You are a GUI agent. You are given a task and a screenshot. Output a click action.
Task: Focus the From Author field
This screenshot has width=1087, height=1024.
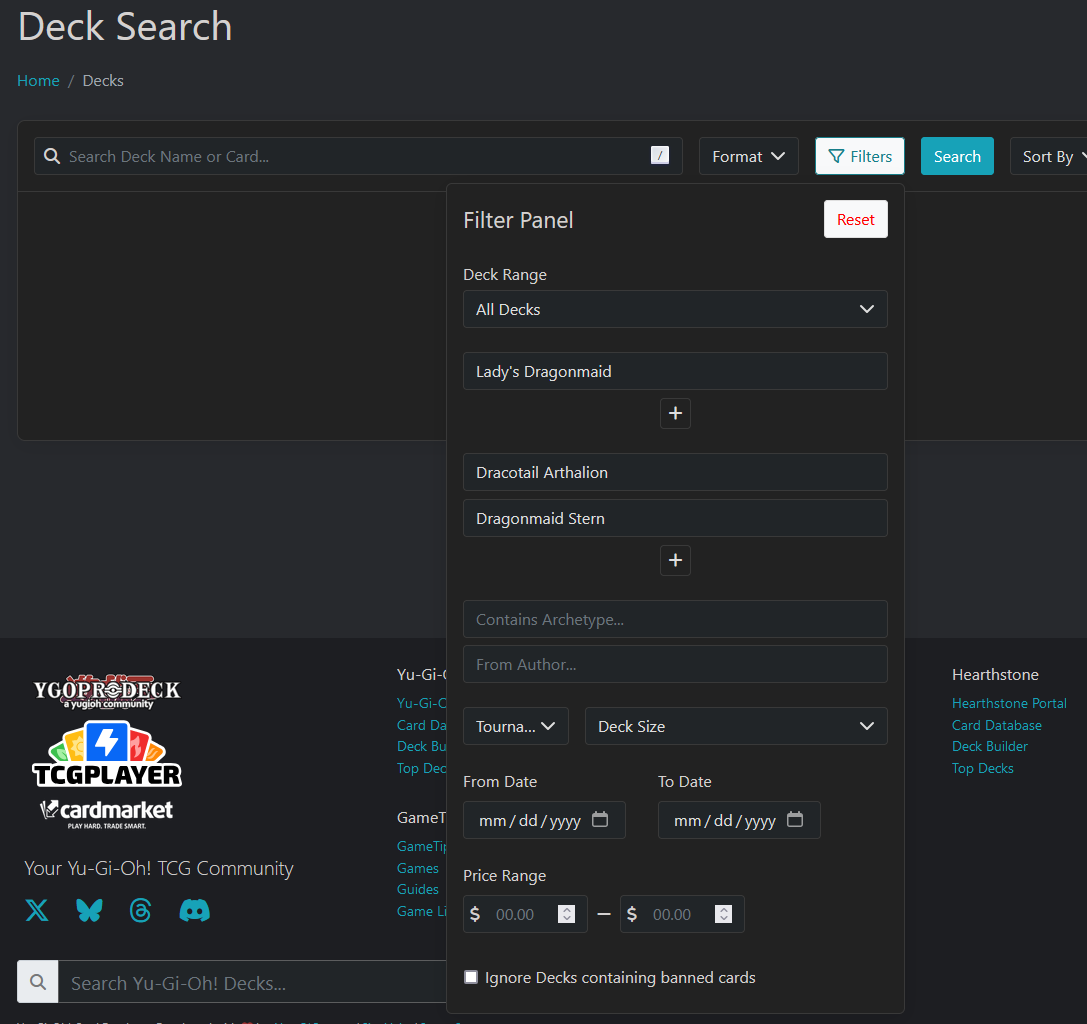(x=675, y=664)
